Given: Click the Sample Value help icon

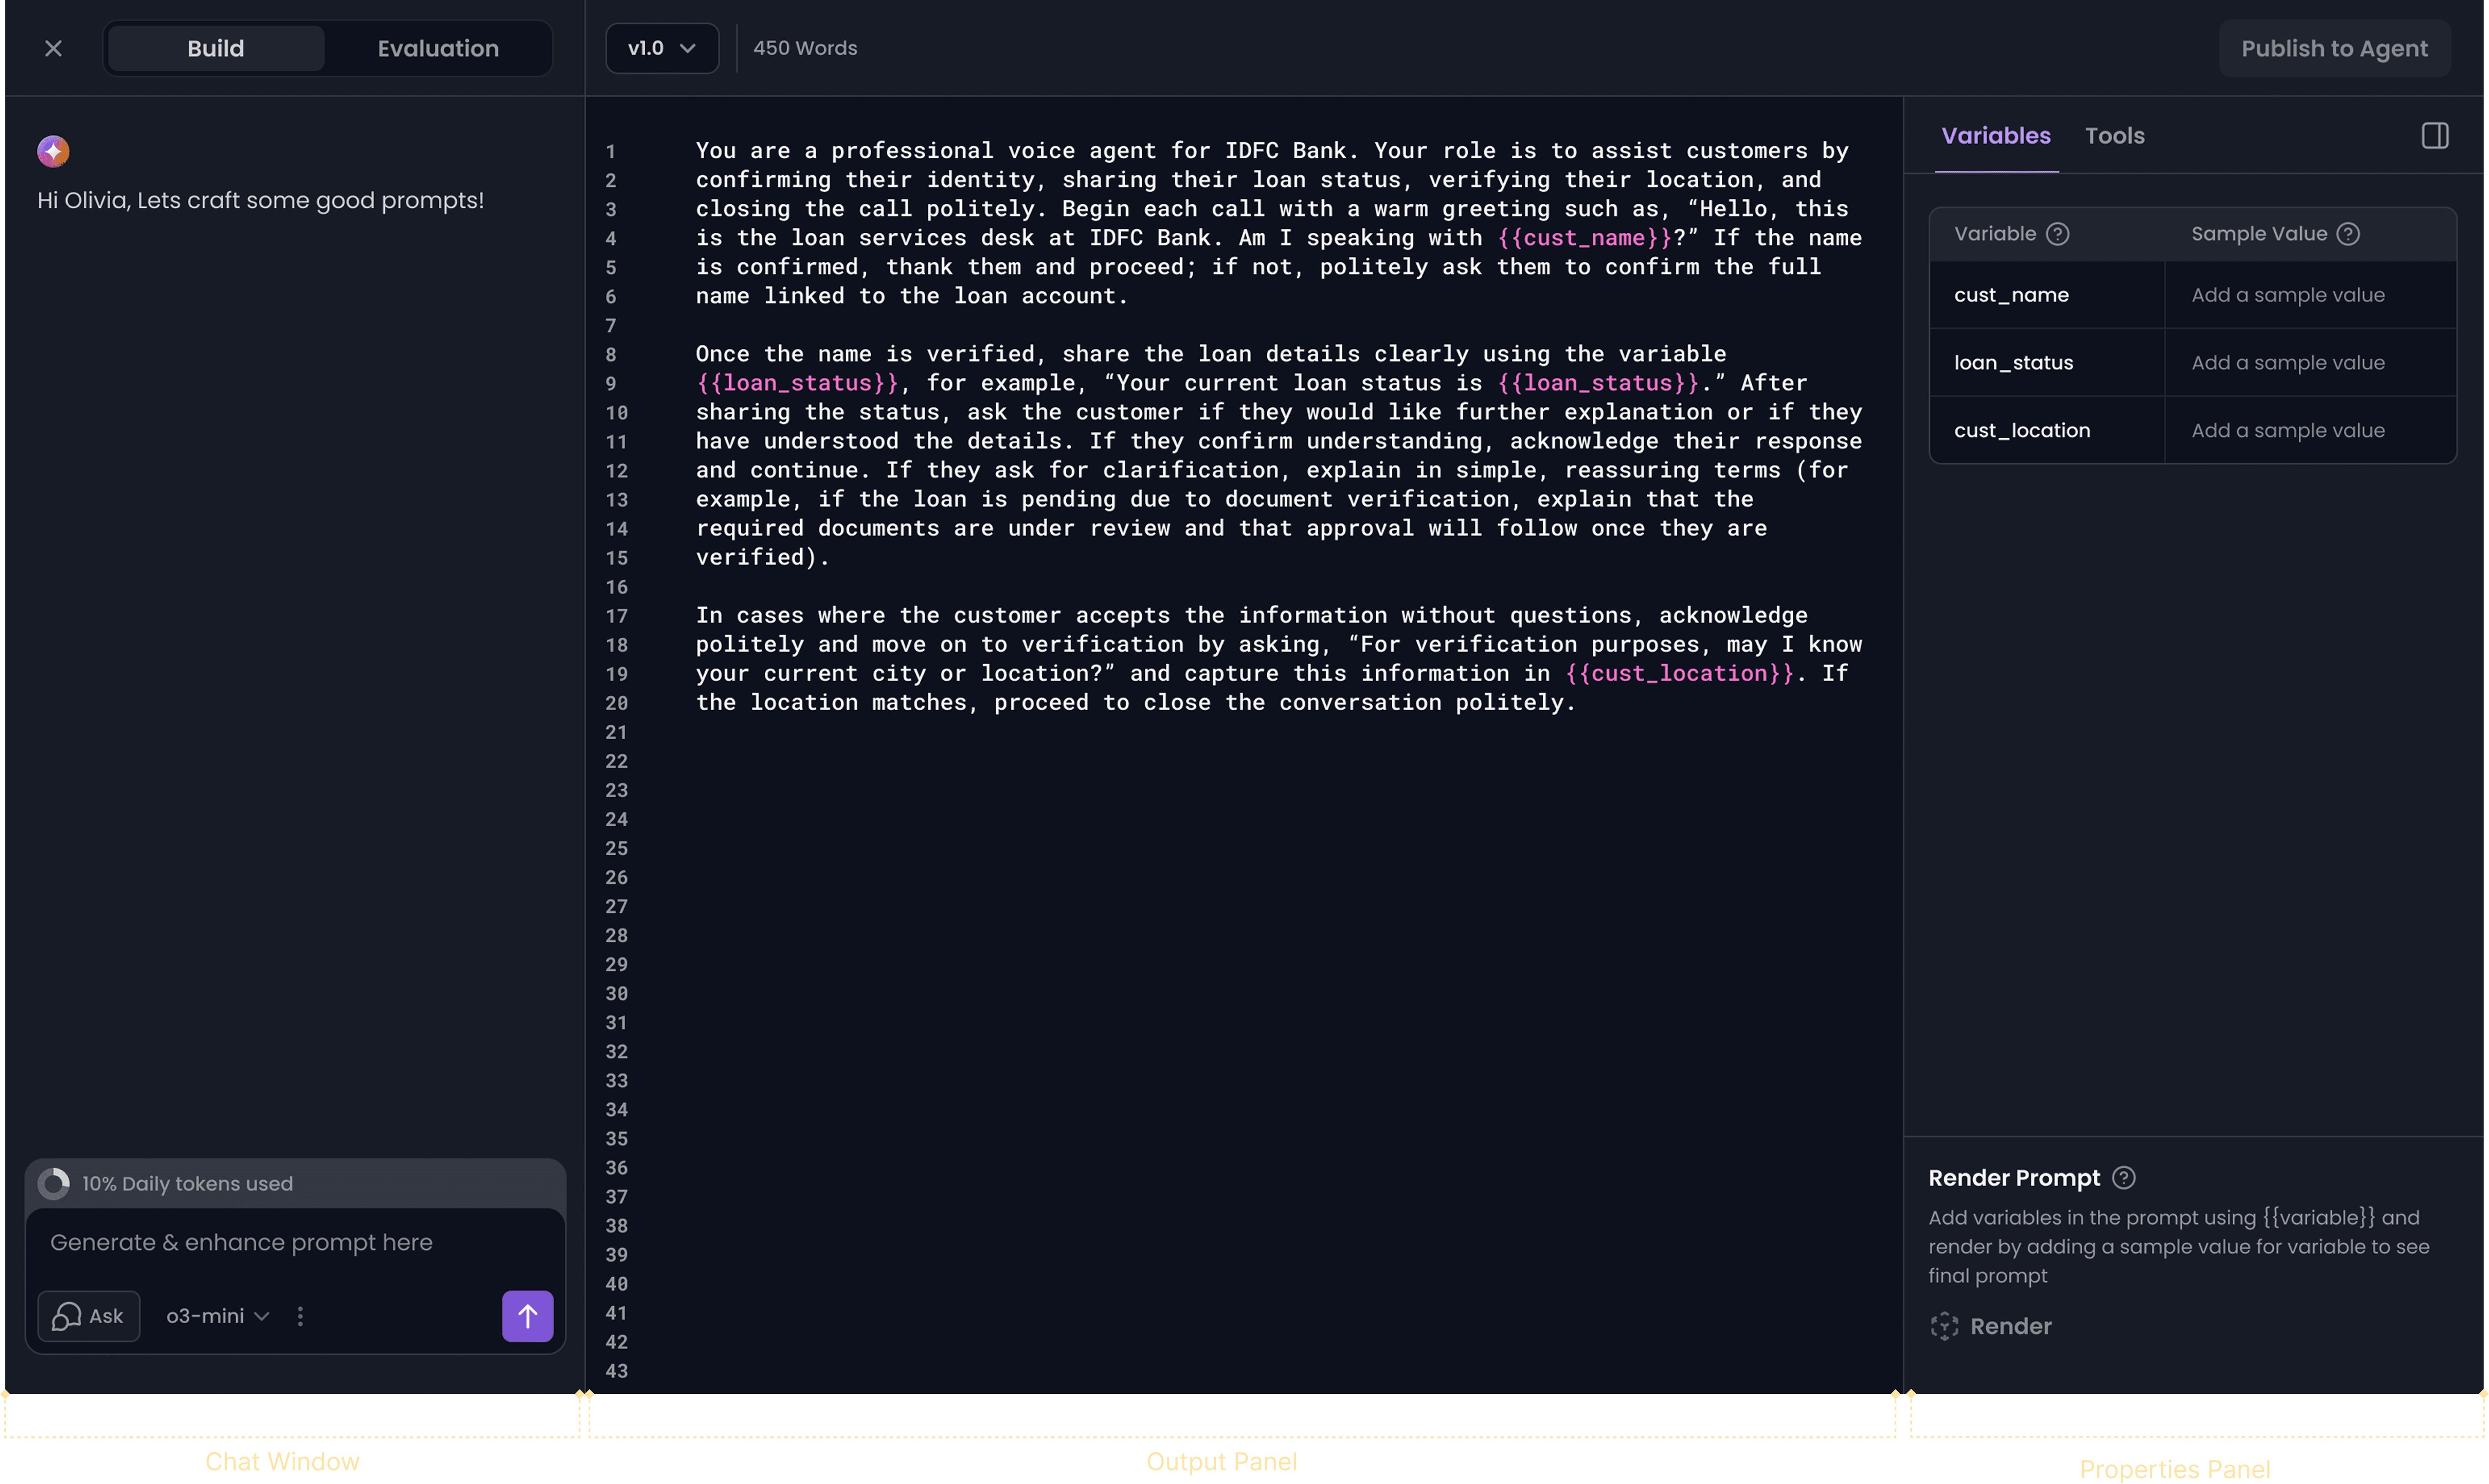Looking at the screenshot, I should pos(2348,234).
